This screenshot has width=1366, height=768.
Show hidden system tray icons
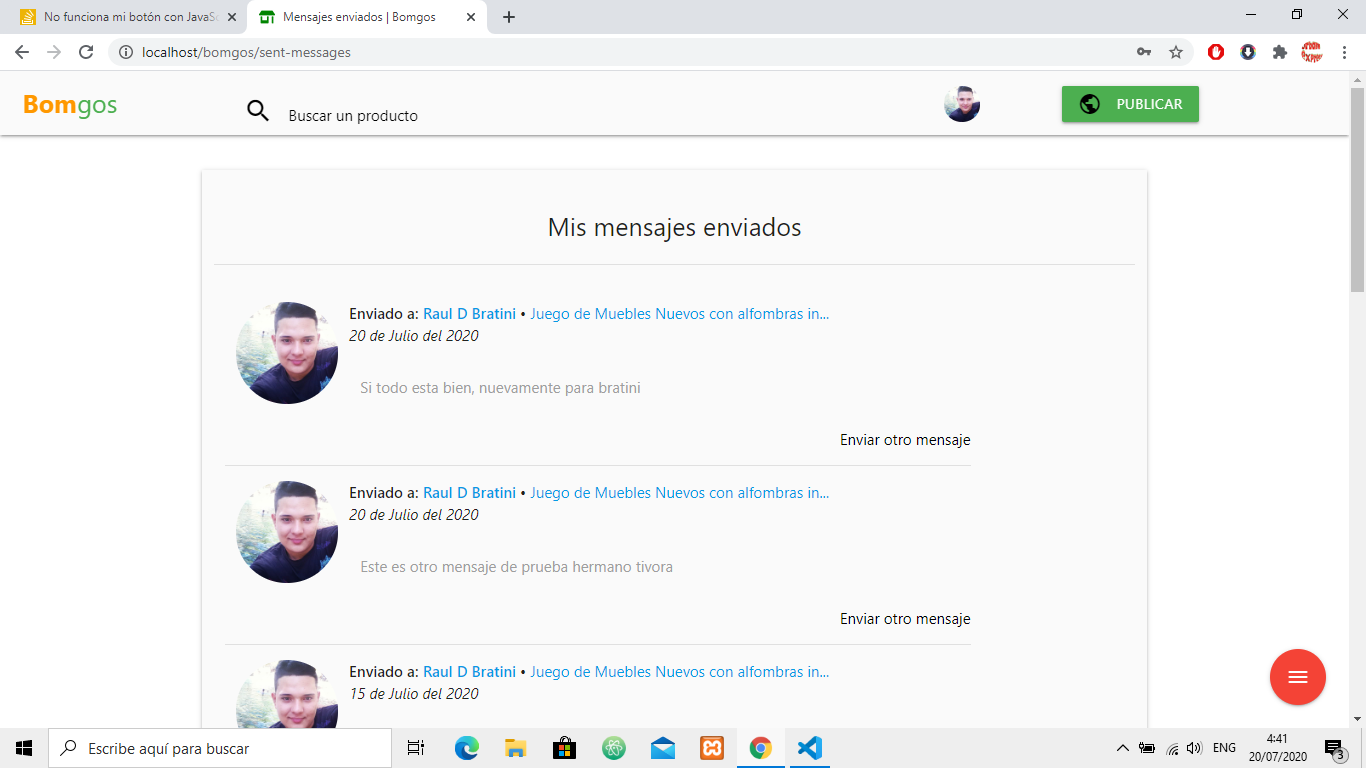(1122, 748)
